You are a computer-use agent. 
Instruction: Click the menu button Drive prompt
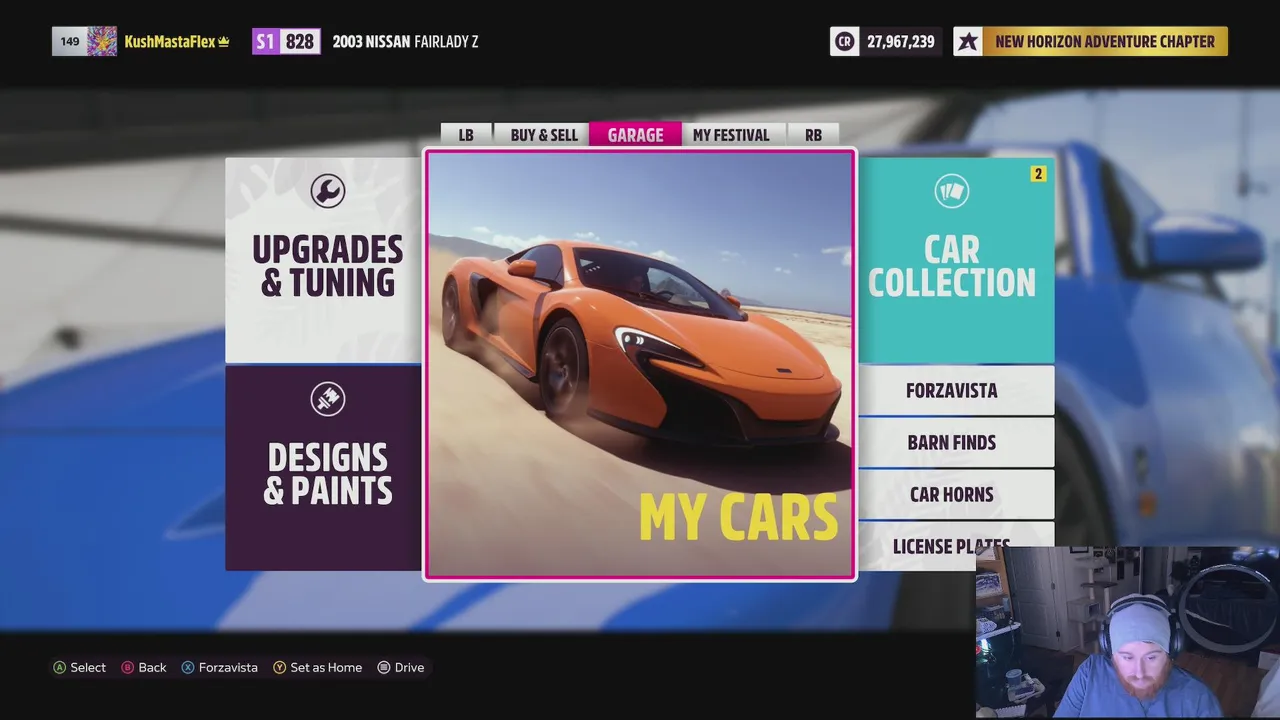(x=400, y=667)
